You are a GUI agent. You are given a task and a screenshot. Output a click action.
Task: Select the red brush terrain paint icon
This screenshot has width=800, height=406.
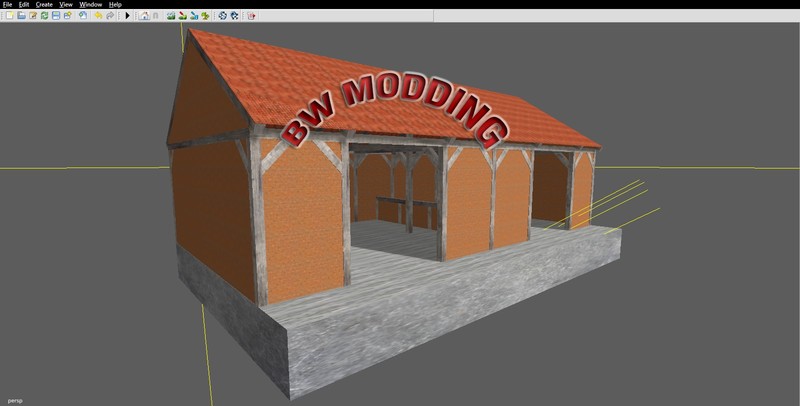coord(182,16)
